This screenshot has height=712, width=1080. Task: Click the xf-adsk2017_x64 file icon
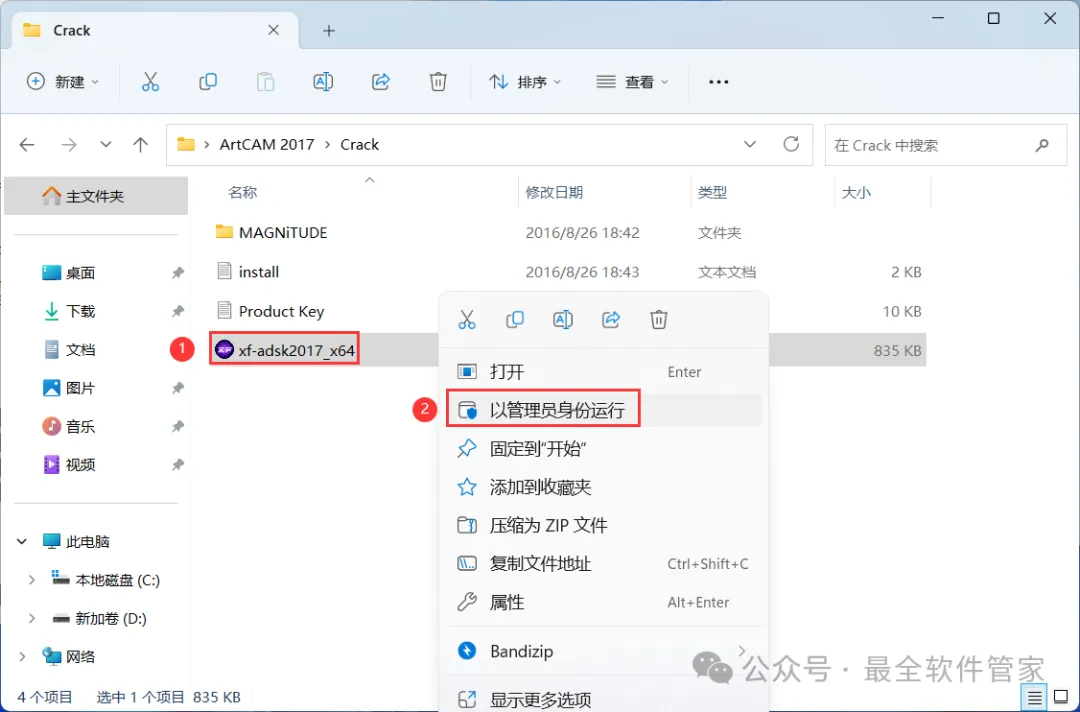coord(225,350)
